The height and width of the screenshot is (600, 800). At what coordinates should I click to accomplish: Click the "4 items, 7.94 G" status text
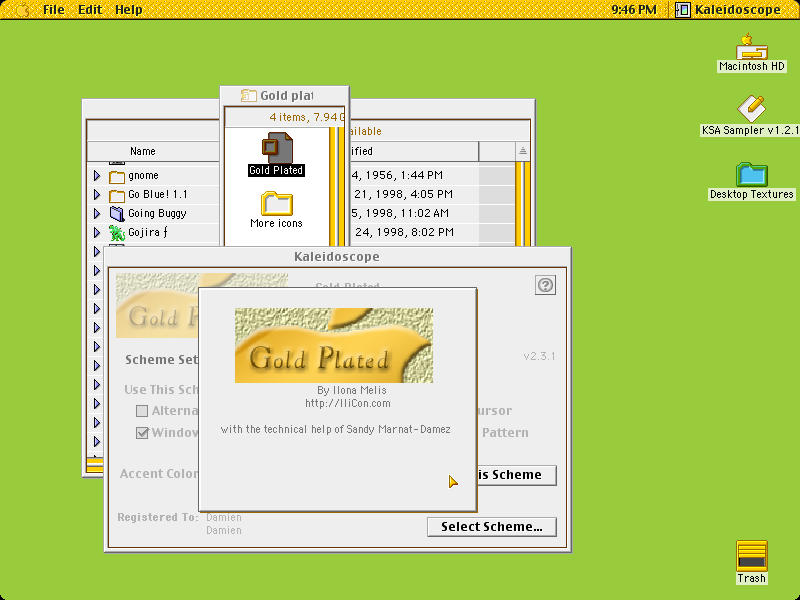coord(307,117)
